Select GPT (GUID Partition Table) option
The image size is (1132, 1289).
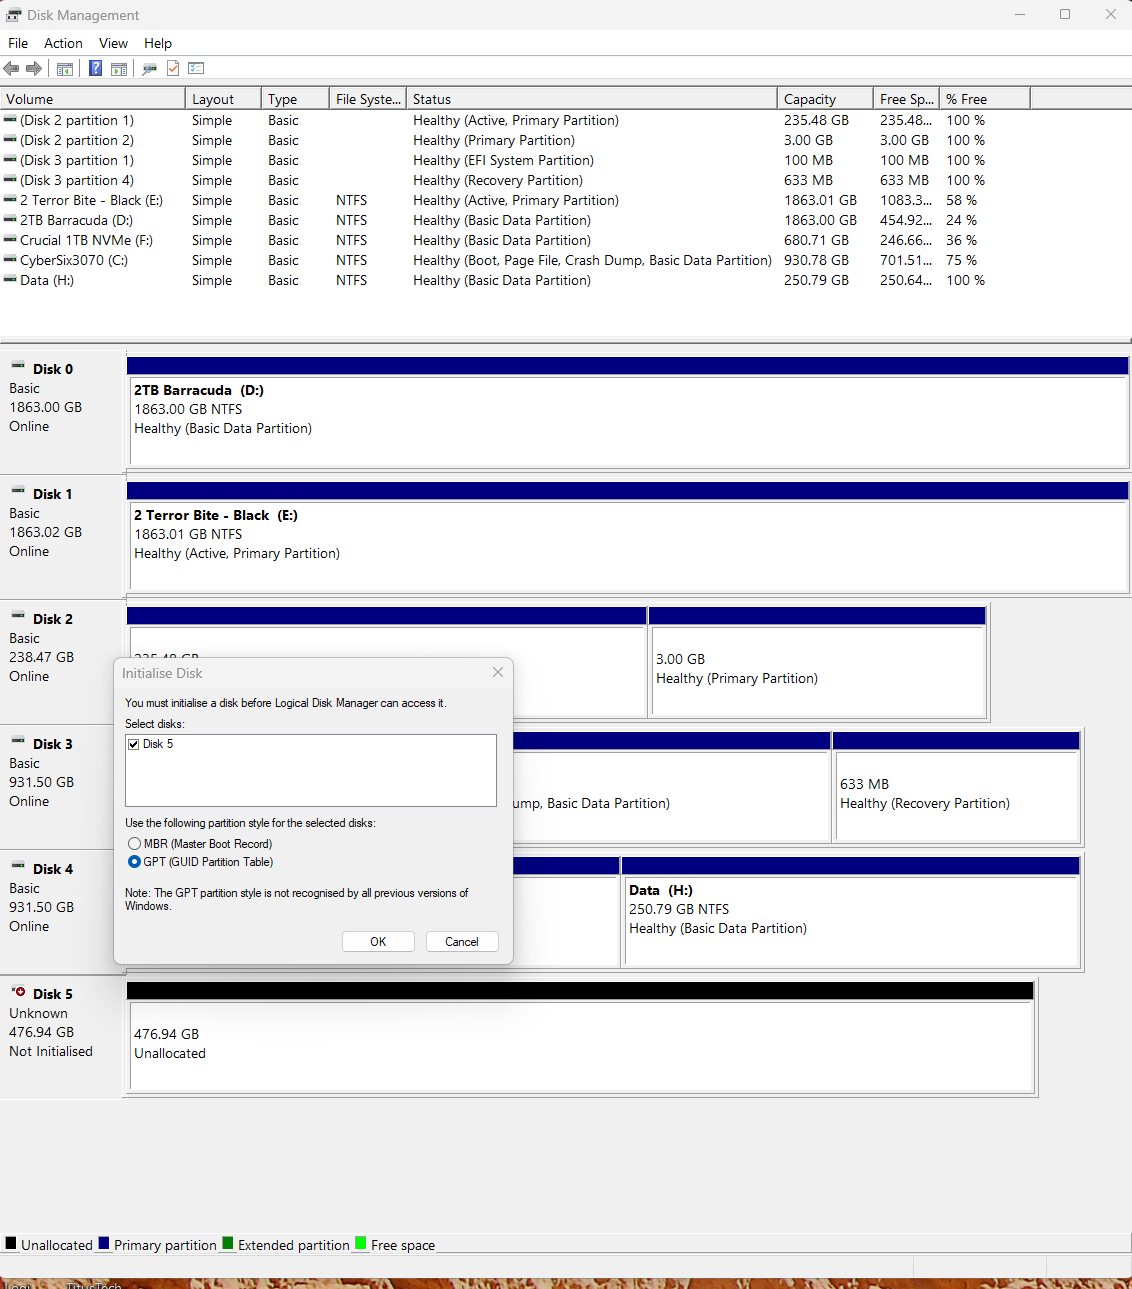coord(135,862)
